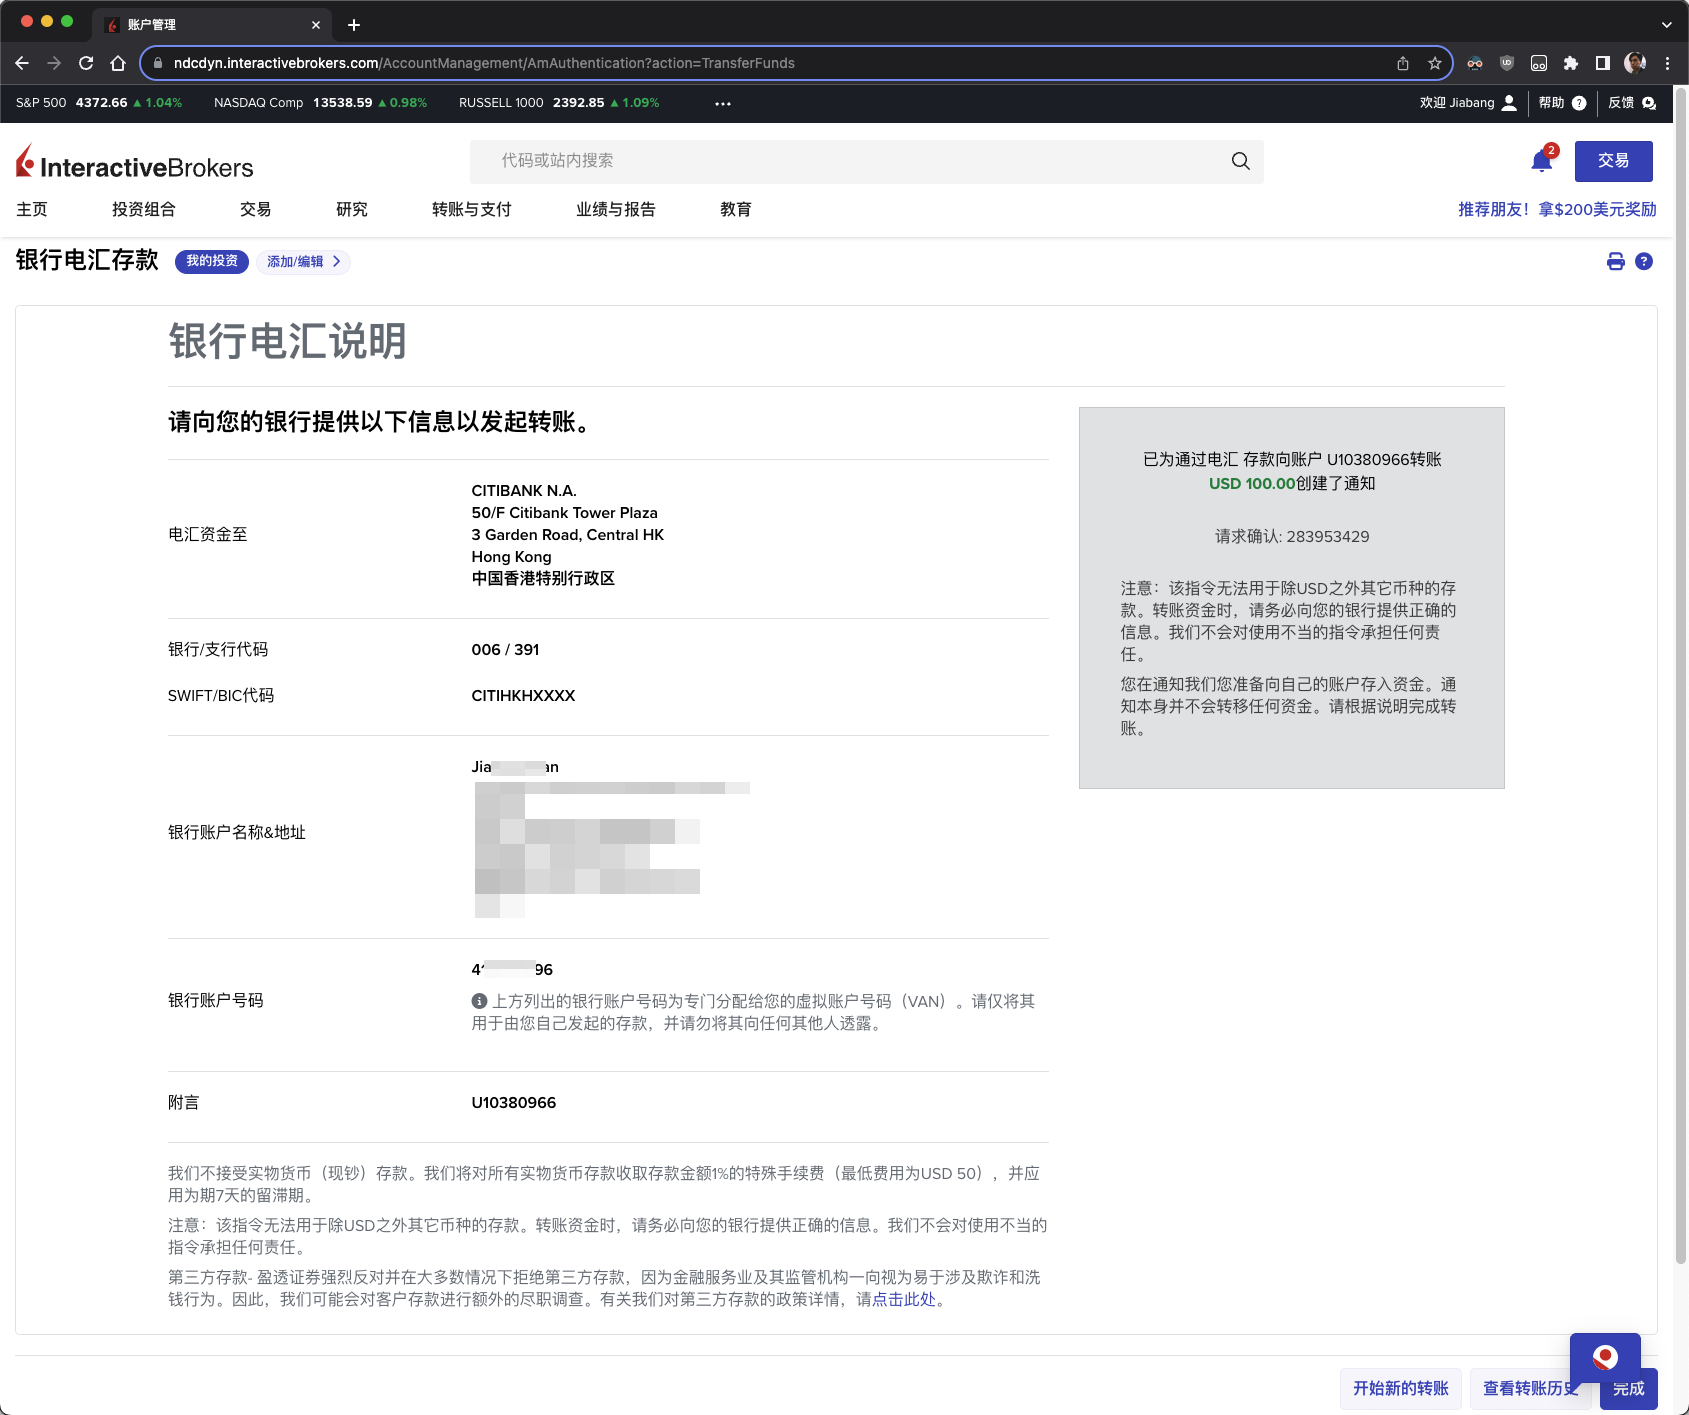Click the 开始新的转账 button
Screen dimensions: 1689x1415
point(1400,1388)
